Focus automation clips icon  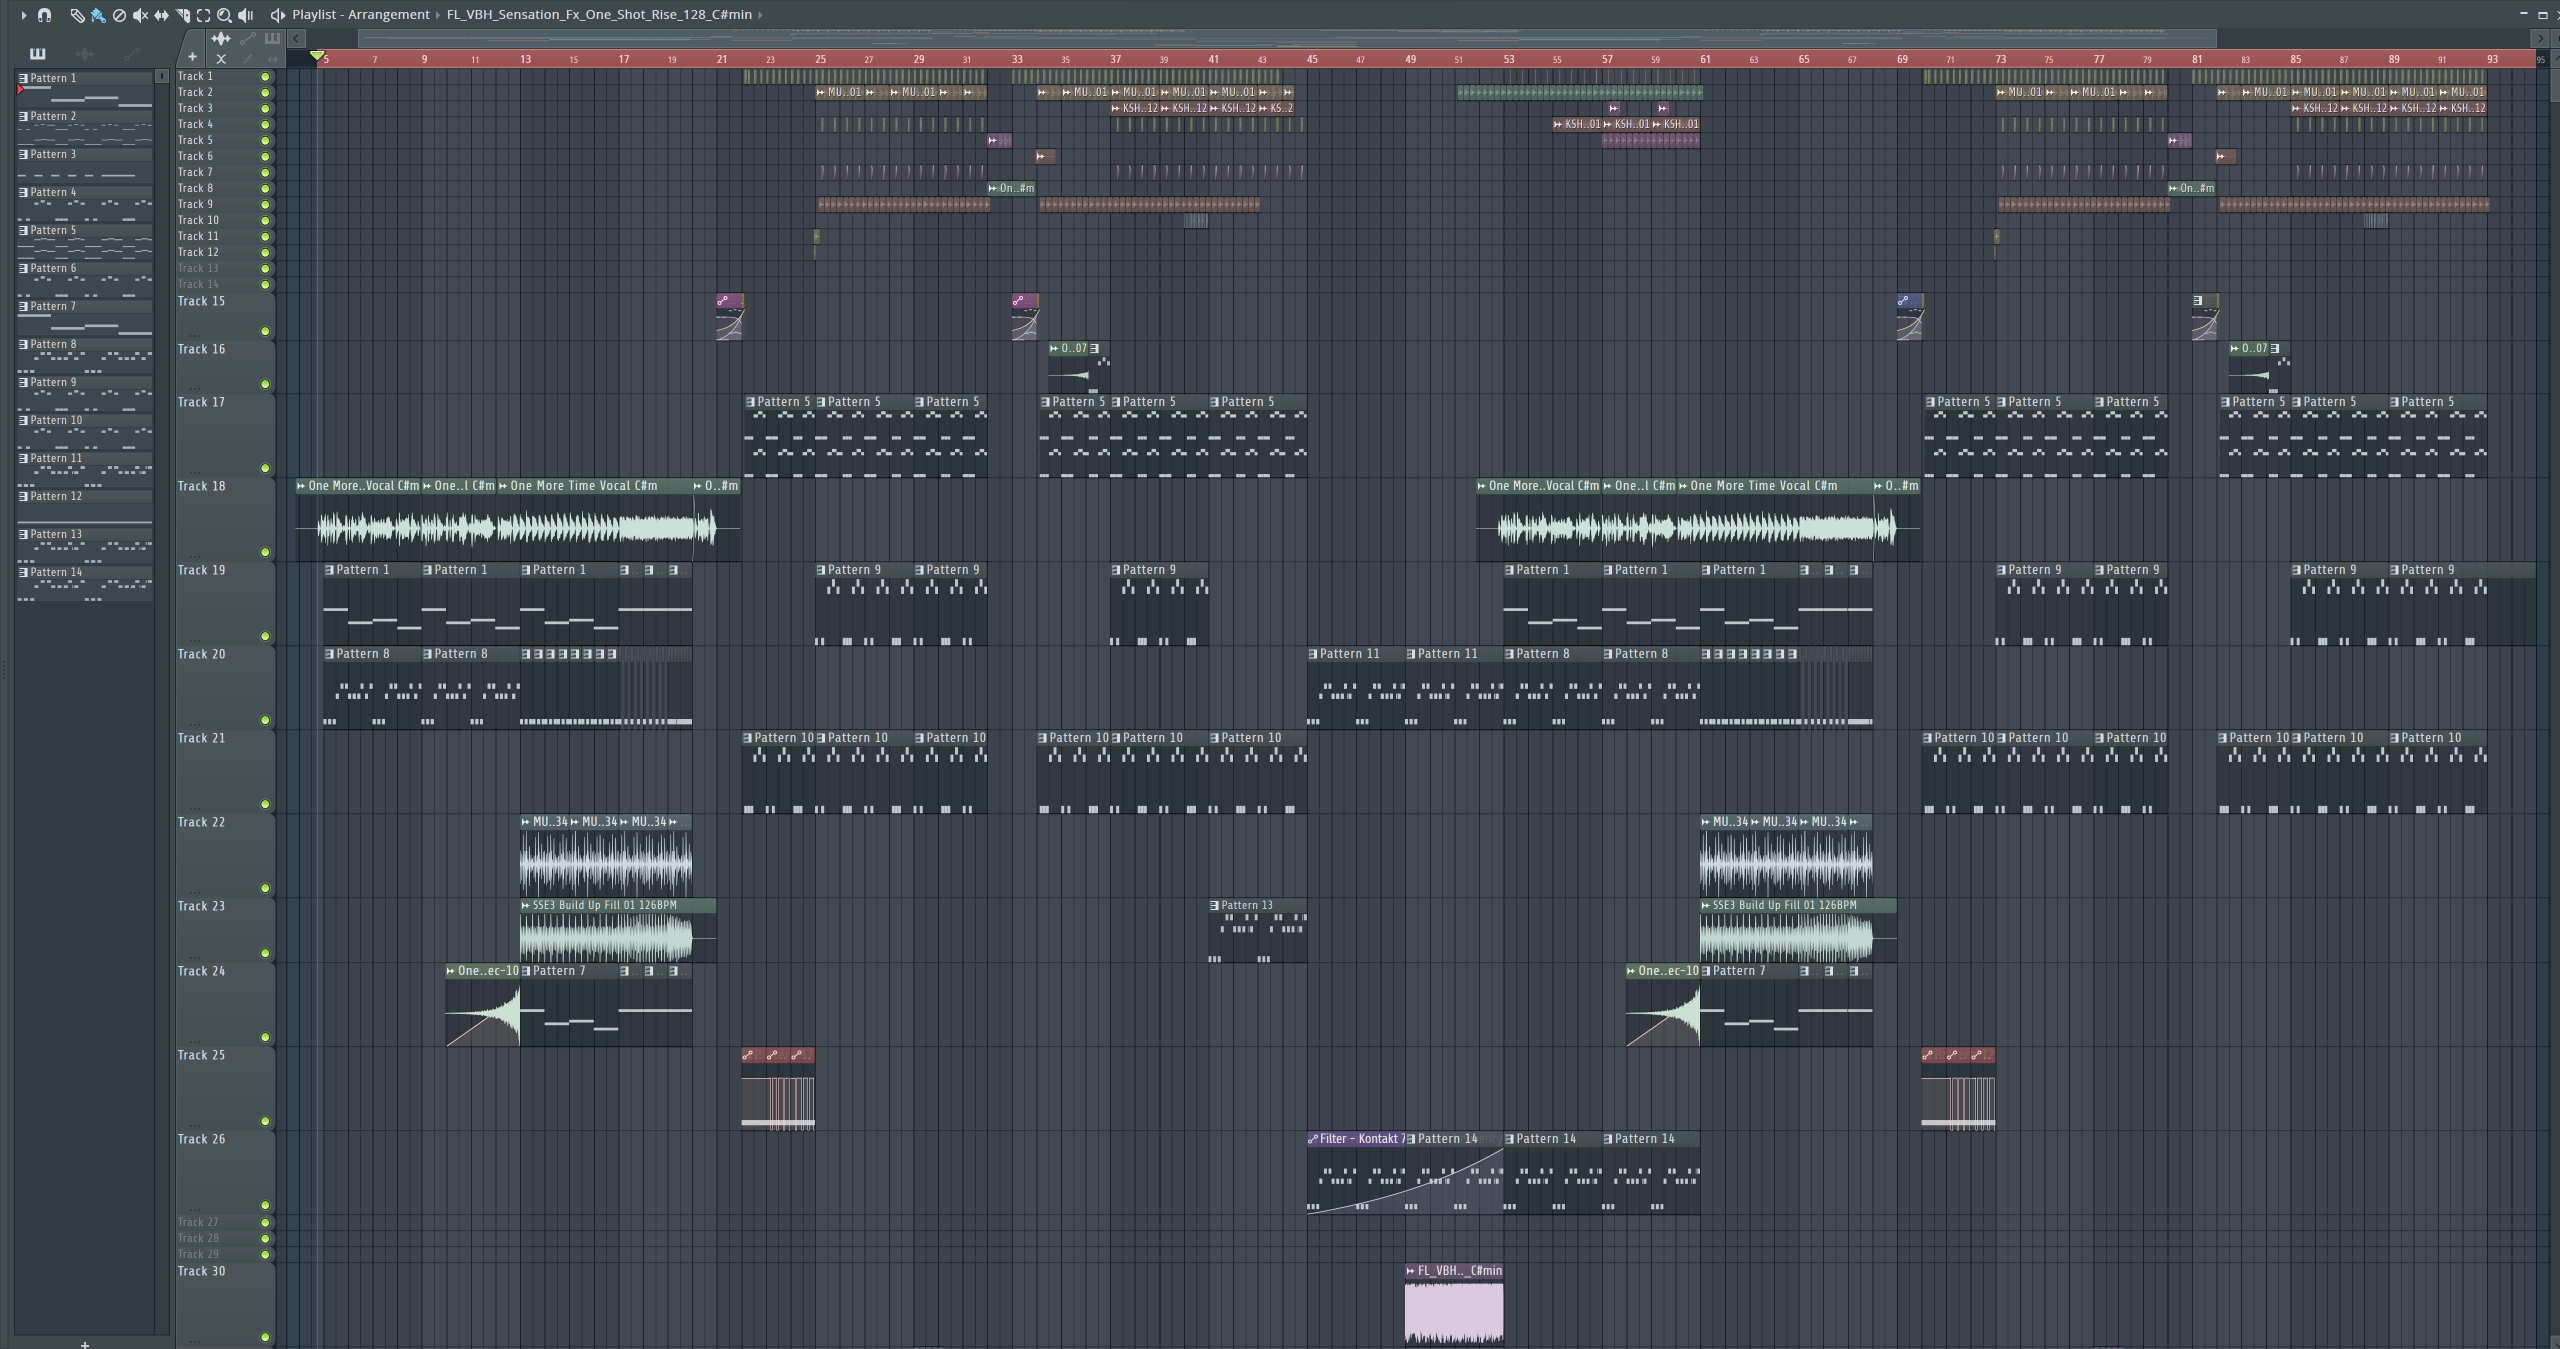pyautogui.click(x=248, y=39)
